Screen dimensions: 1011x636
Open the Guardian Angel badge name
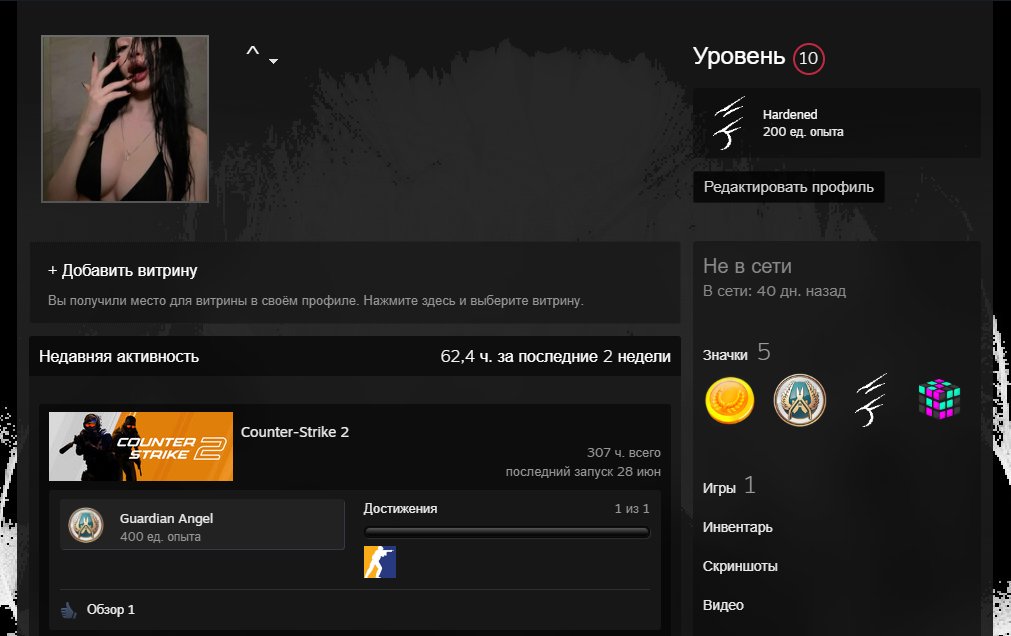pos(166,519)
